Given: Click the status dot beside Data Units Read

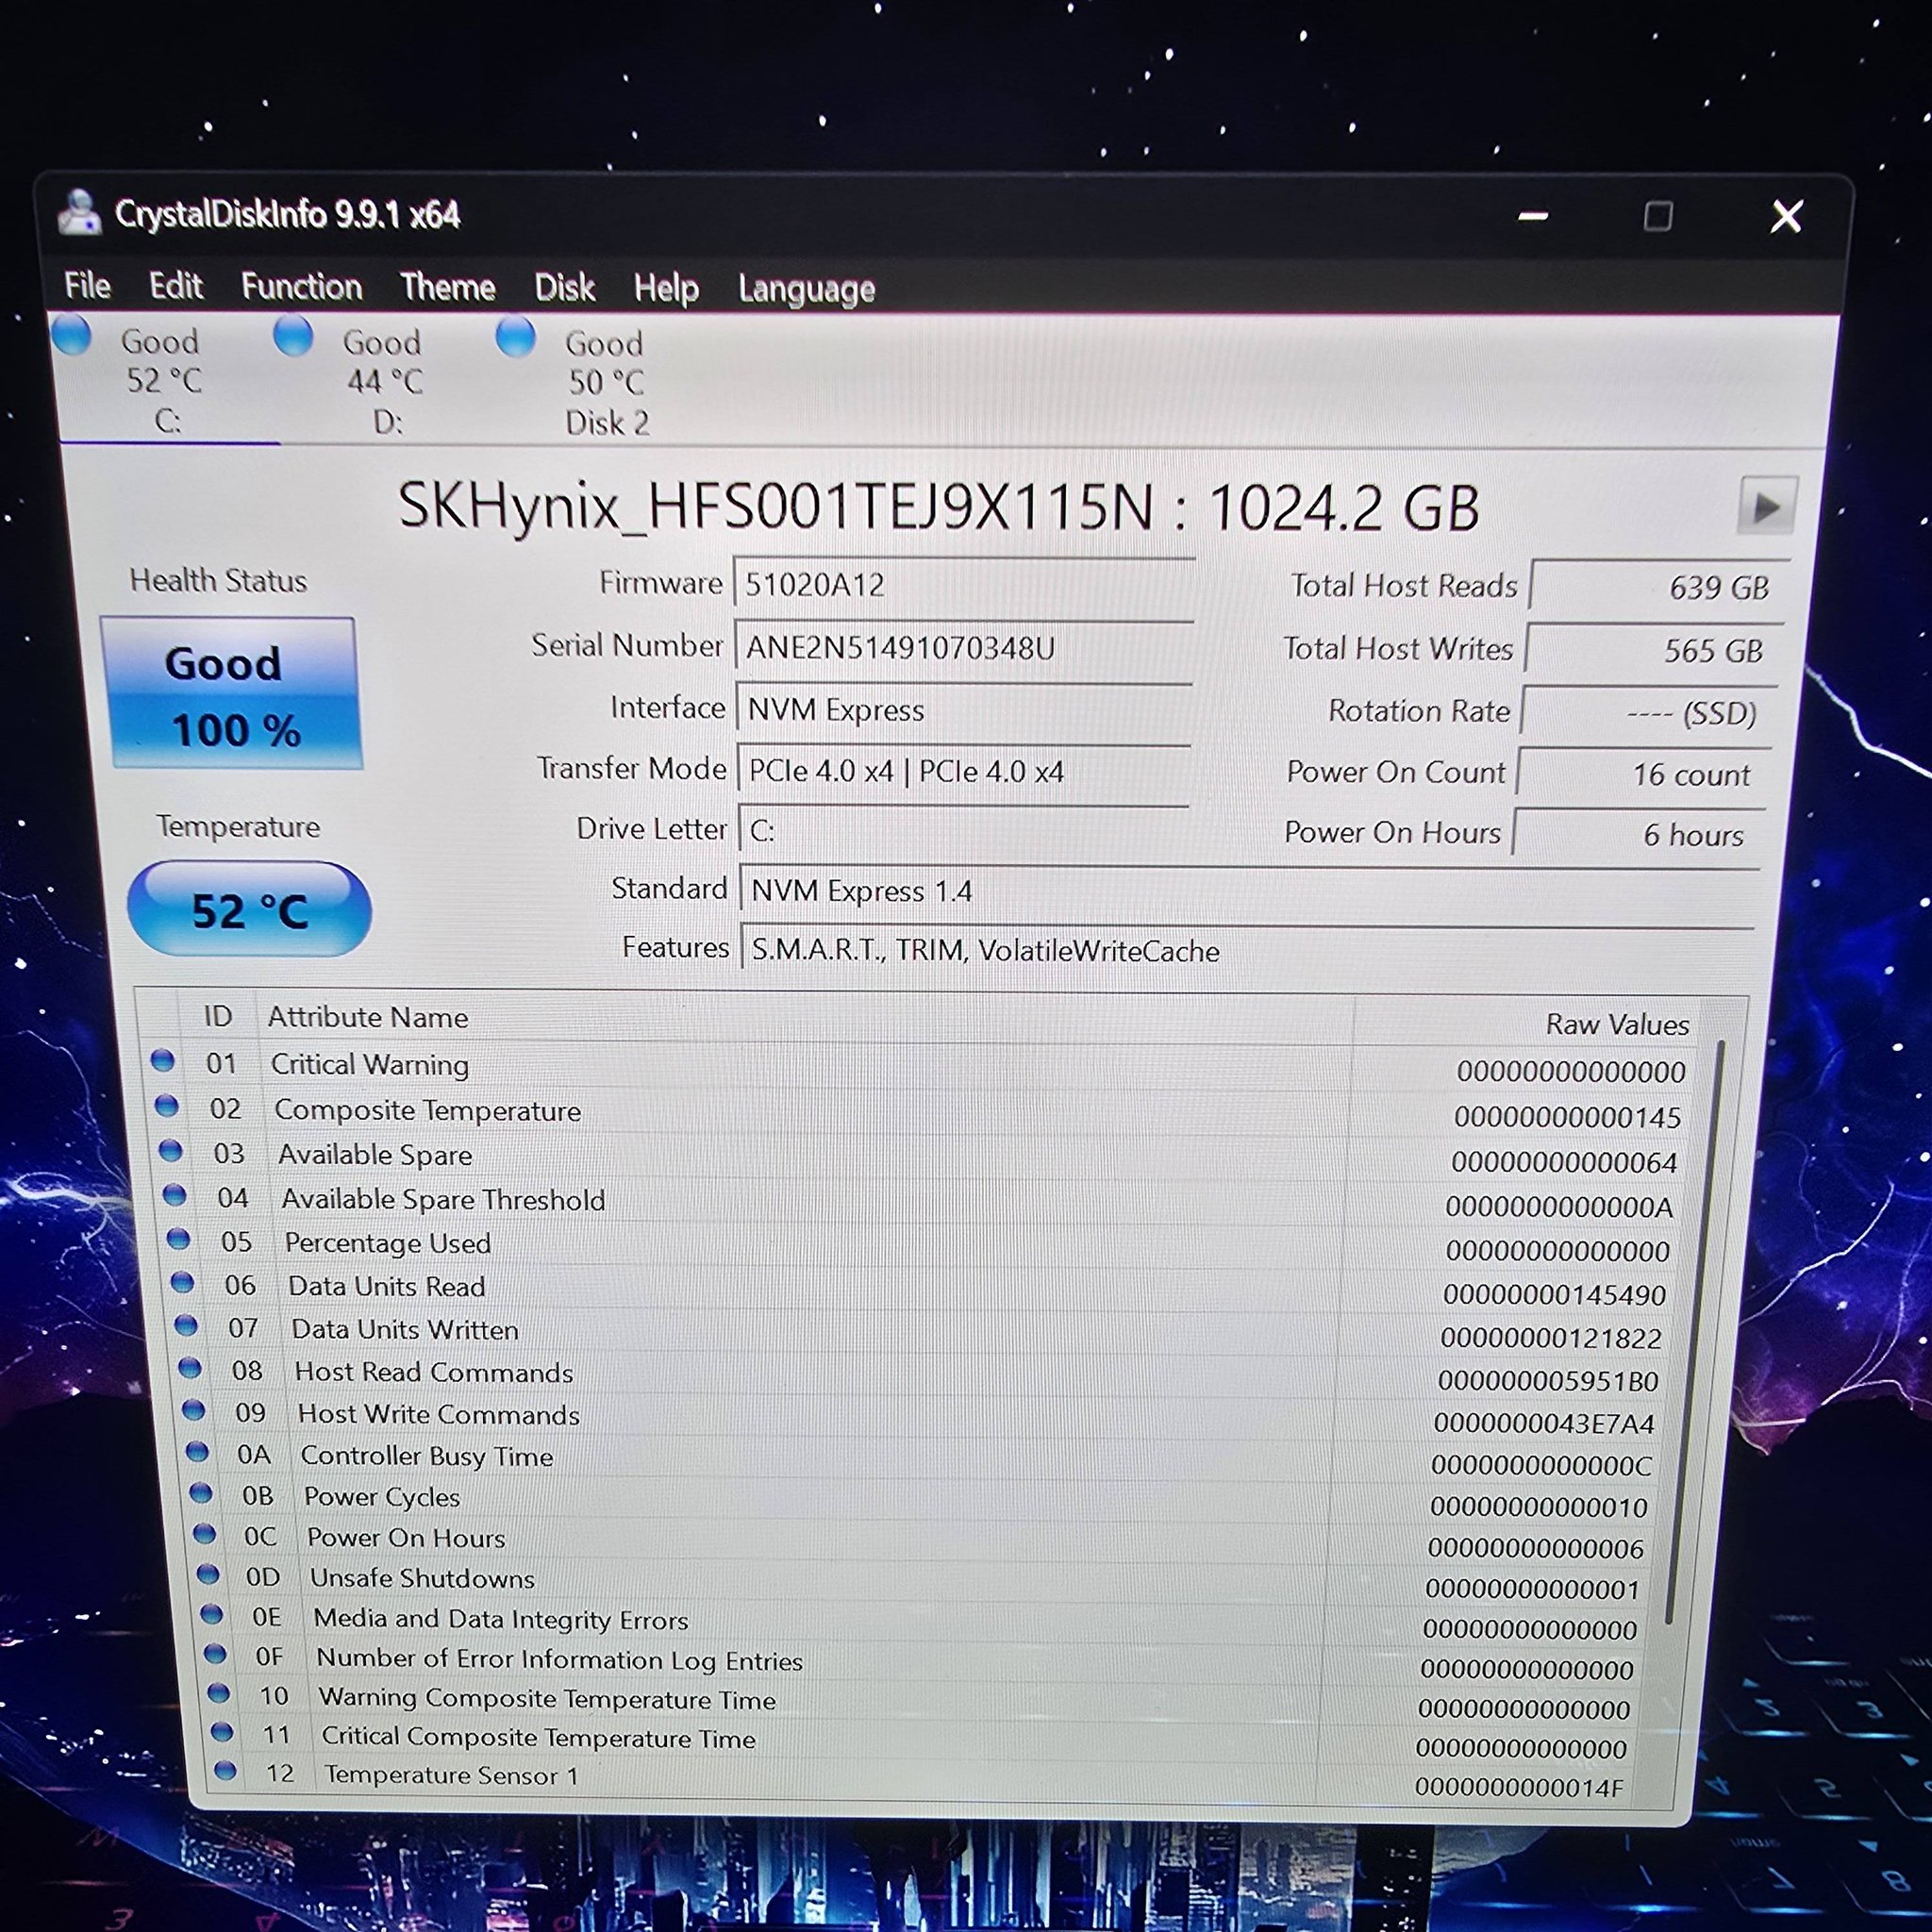Looking at the screenshot, I should 182,1281.
